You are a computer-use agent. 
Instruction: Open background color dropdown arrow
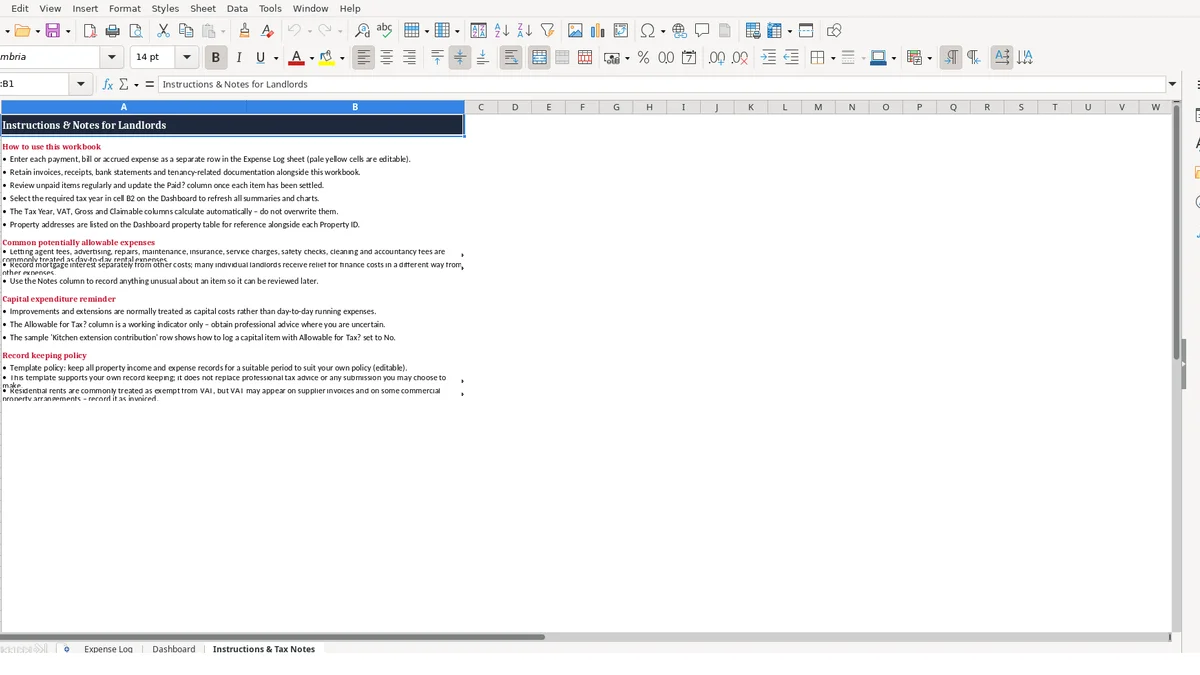[342, 58]
